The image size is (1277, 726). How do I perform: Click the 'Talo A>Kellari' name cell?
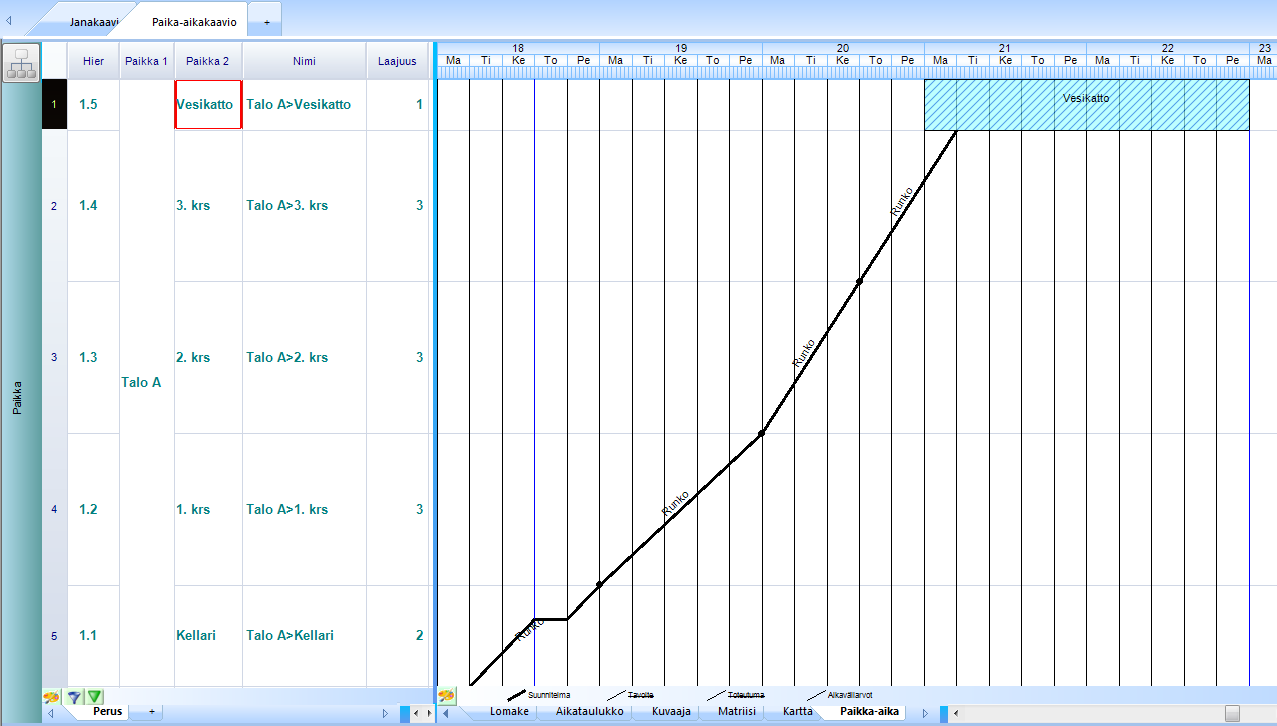pos(304,636)
